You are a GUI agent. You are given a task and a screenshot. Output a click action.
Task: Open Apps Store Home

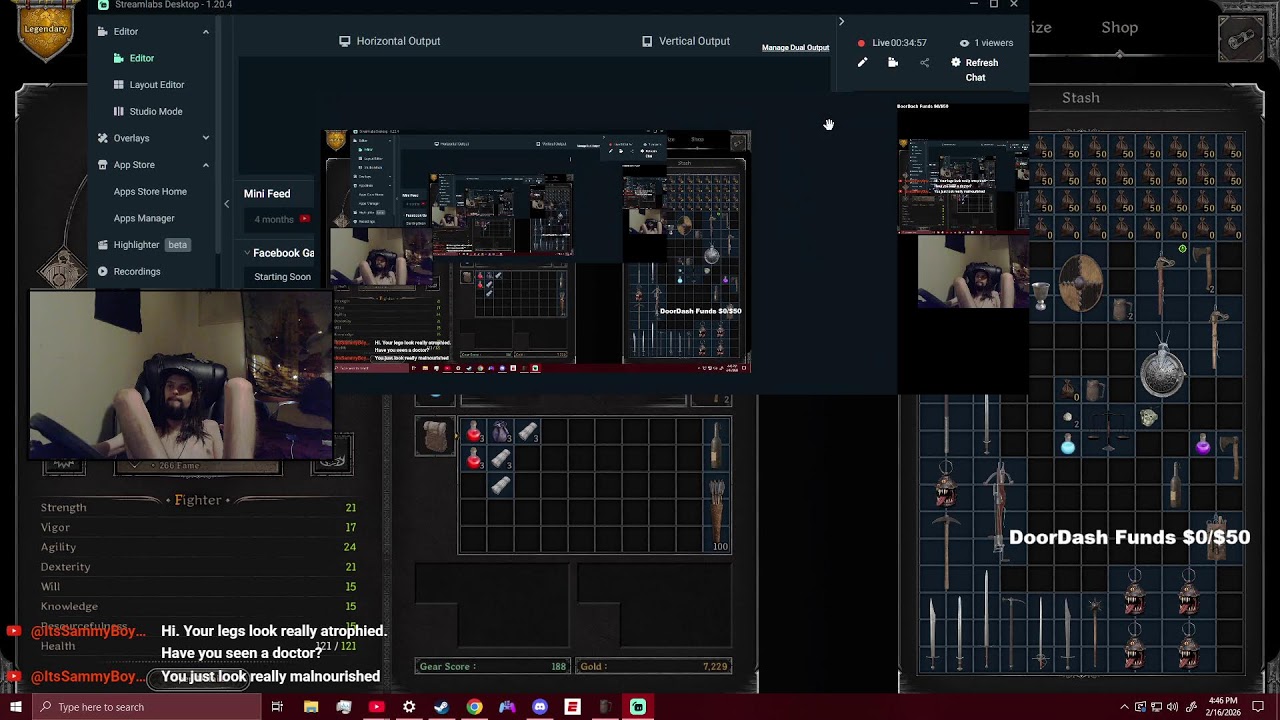pyautogui.click(x=150, y=191)
